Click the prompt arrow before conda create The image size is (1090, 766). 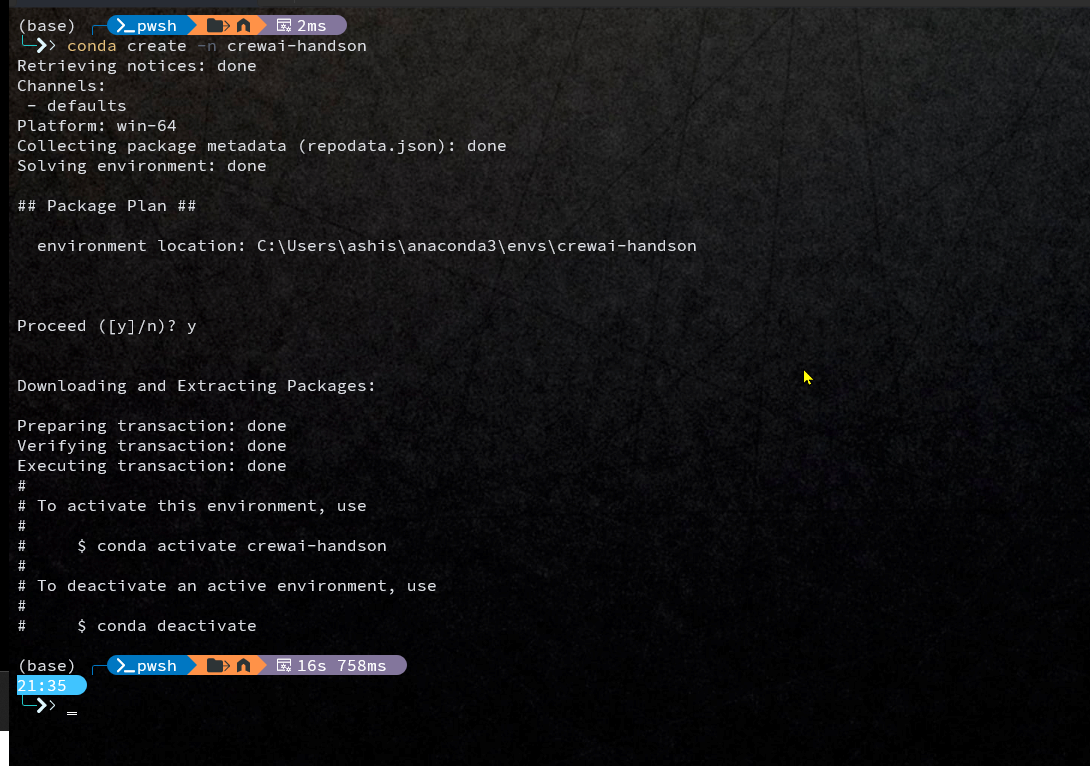point(46,46)
